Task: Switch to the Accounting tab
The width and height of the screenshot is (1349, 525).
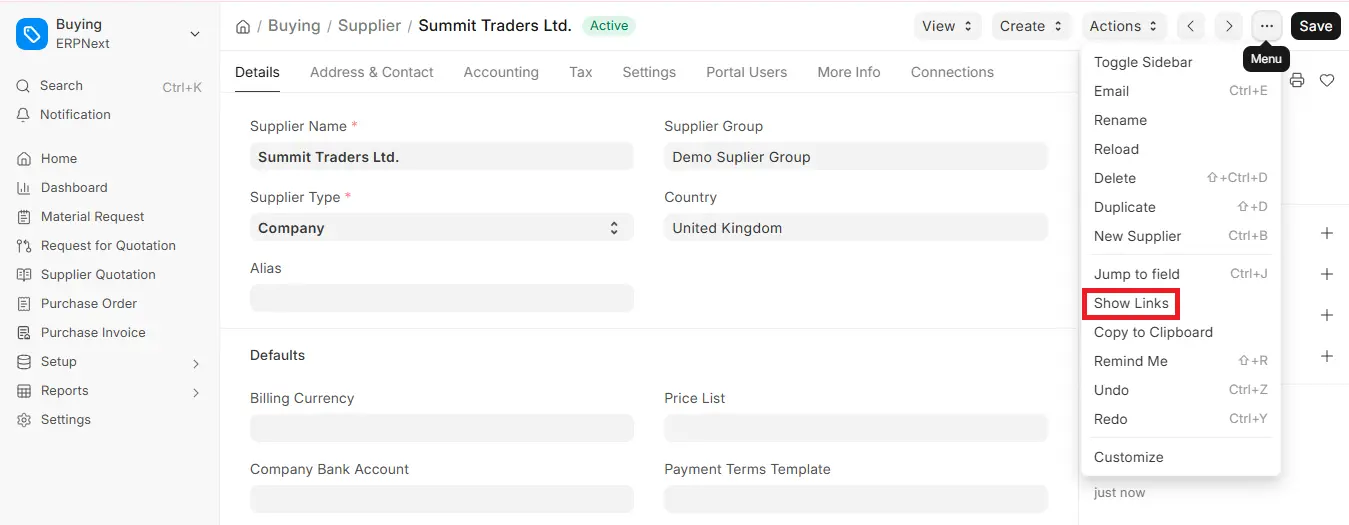Action: click(x=501, y=72)
